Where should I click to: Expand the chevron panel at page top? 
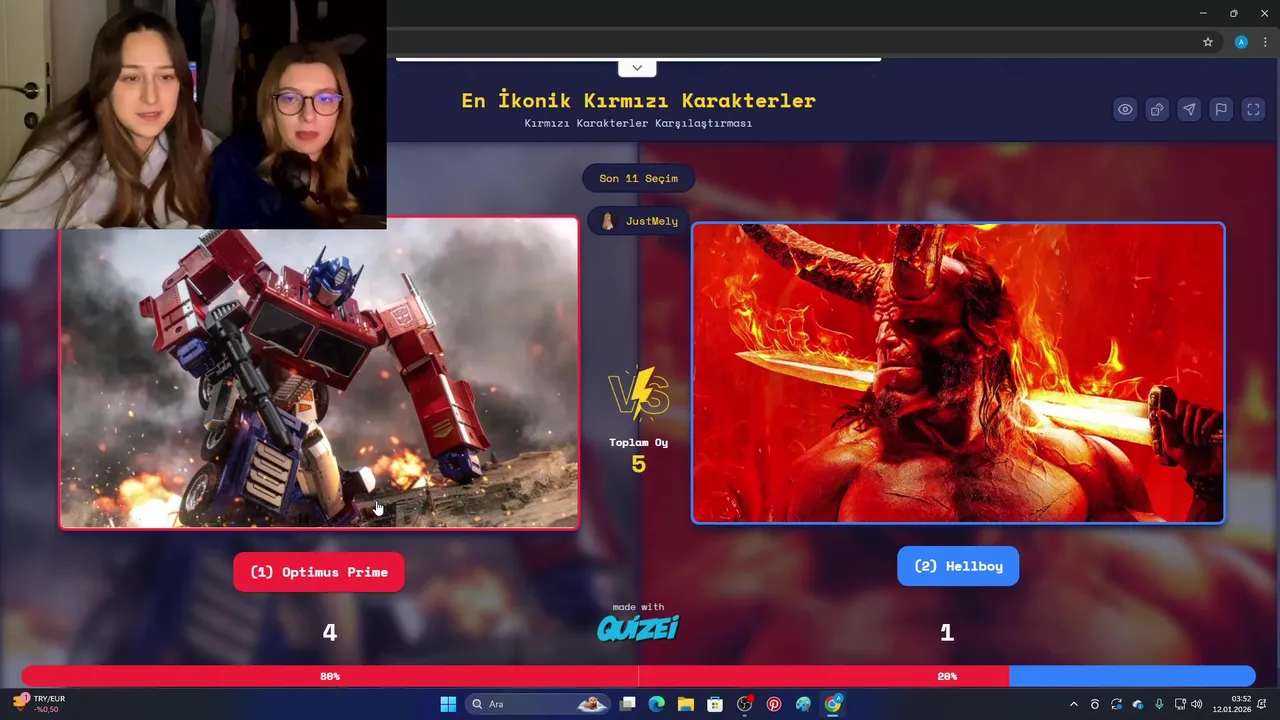[x=637, y=68]
